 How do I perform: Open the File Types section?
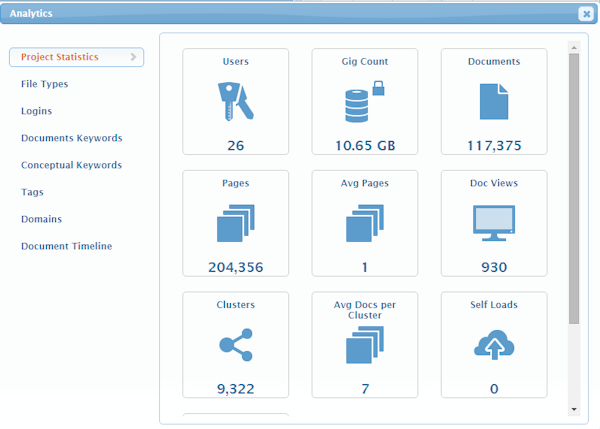44,84
